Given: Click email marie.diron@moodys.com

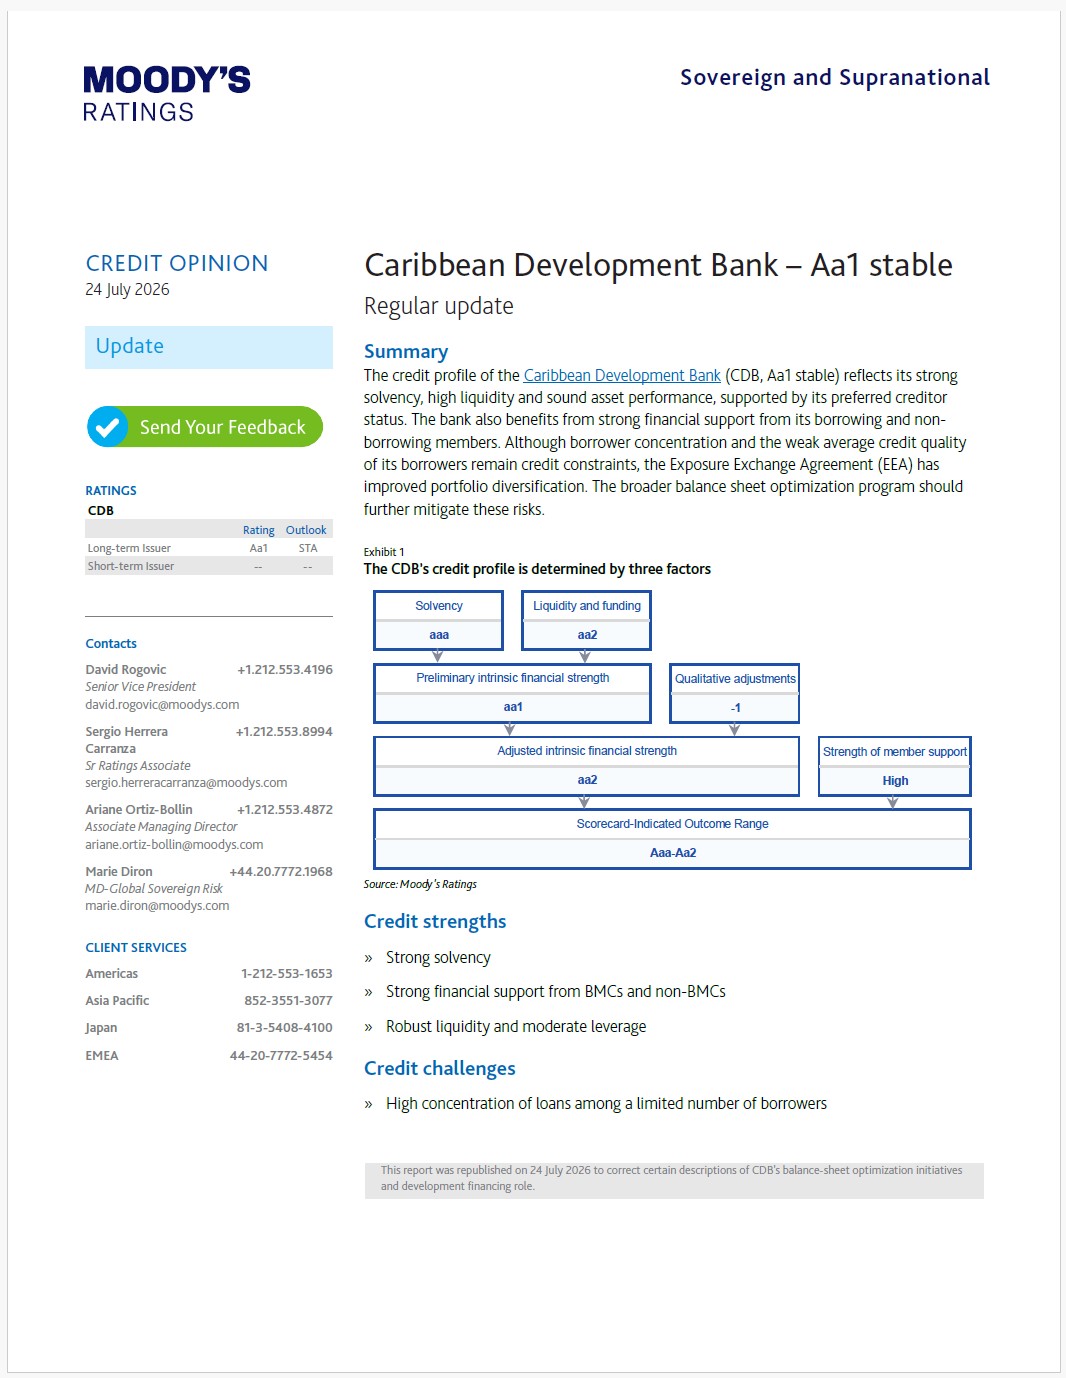Looking at the screenshot, I should coord(157,905).
